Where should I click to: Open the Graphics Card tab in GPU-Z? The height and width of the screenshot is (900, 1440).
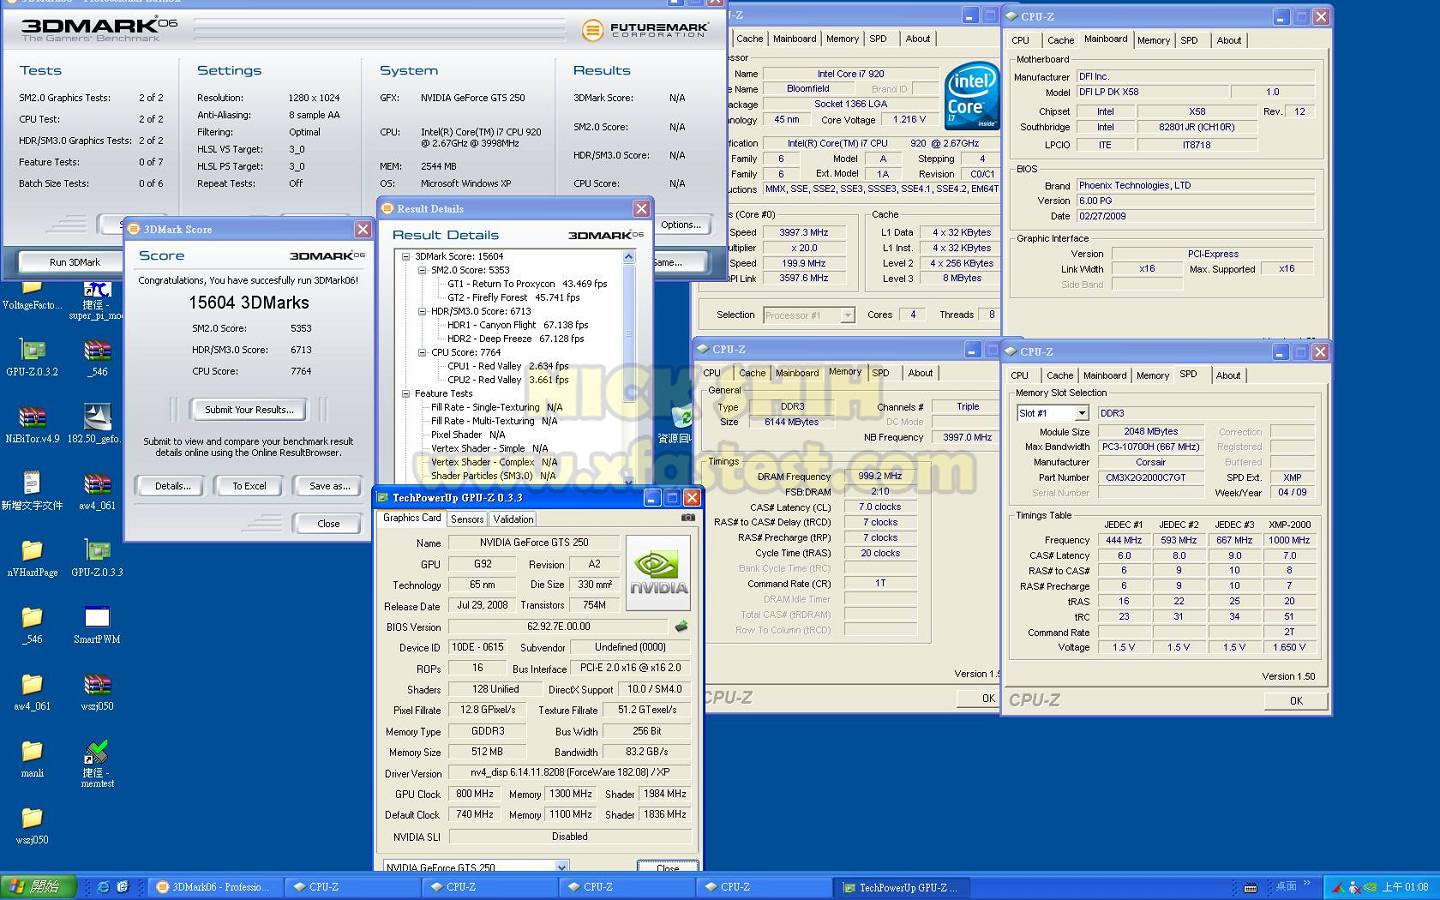(x=411, y=518)
